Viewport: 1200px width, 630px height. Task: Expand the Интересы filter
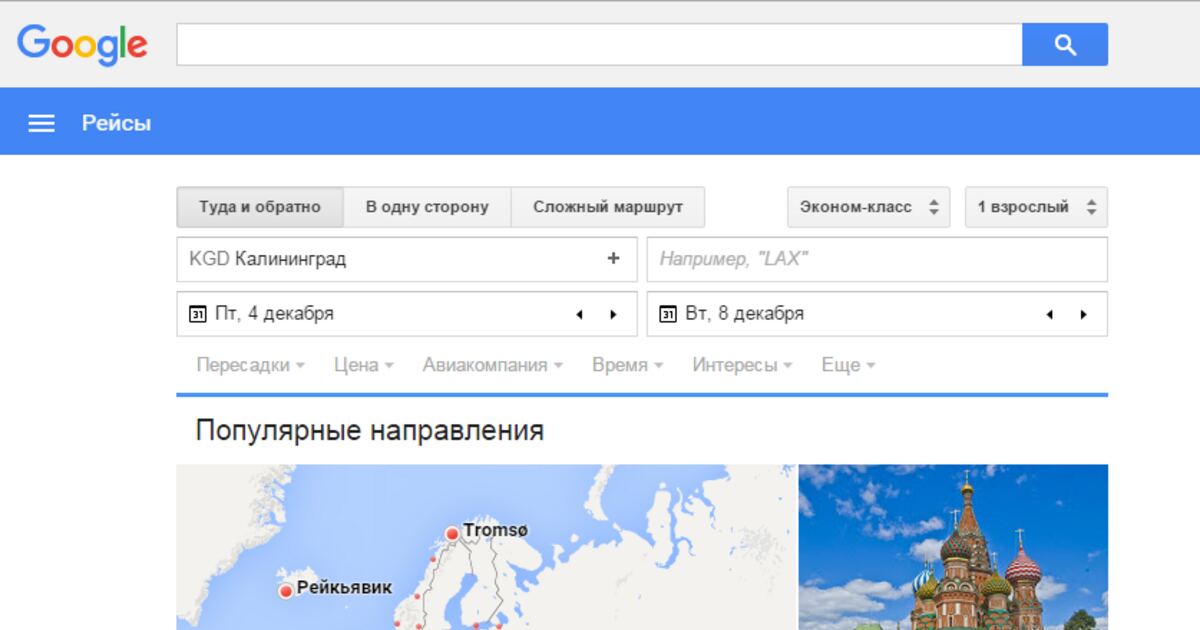coord(742,365)
